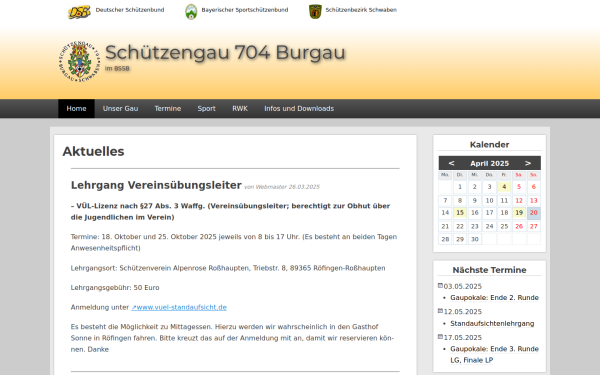Viewport: 600px width, 375px height.
Task: Open the Unser Gau menu
Action: [x=120, y=109]
